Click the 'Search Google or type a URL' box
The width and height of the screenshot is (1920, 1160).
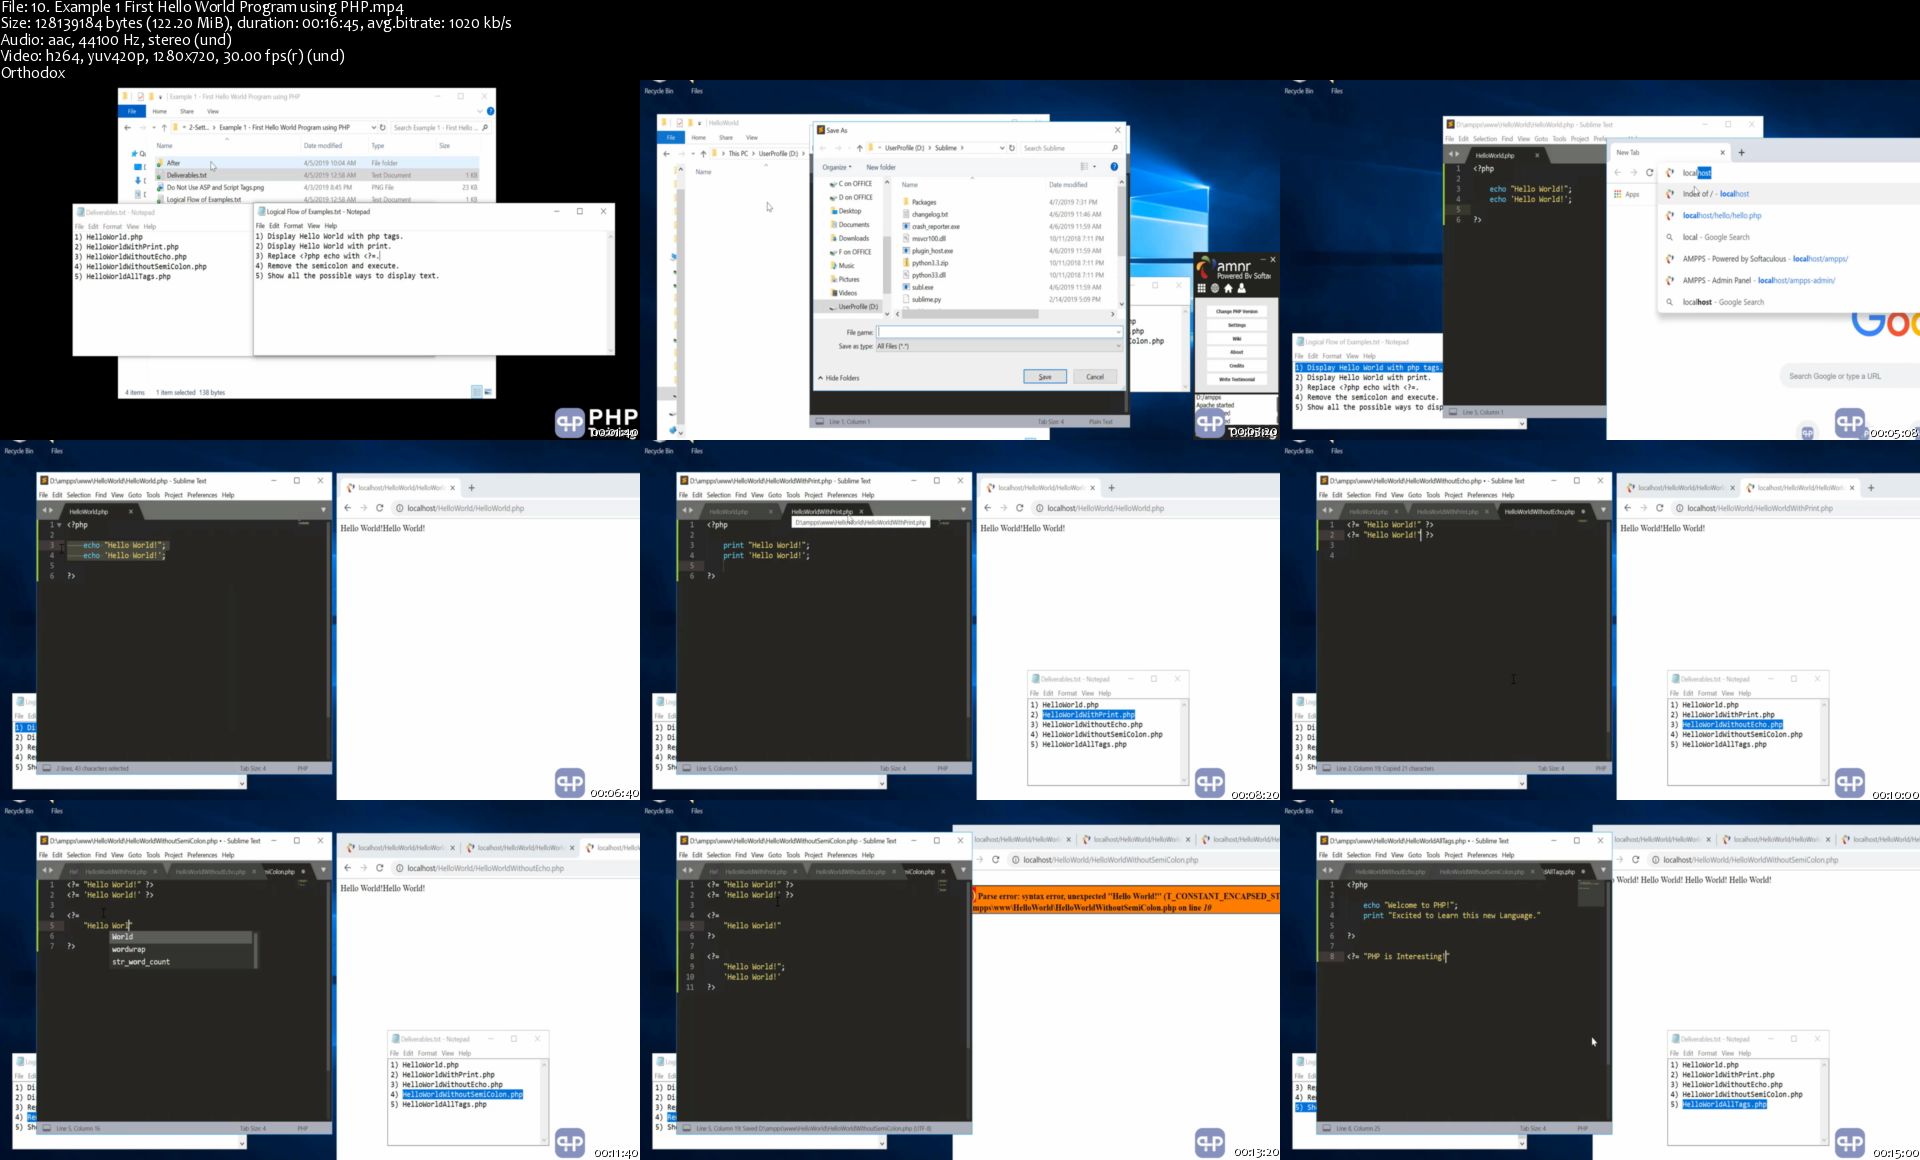(1850, 376)
